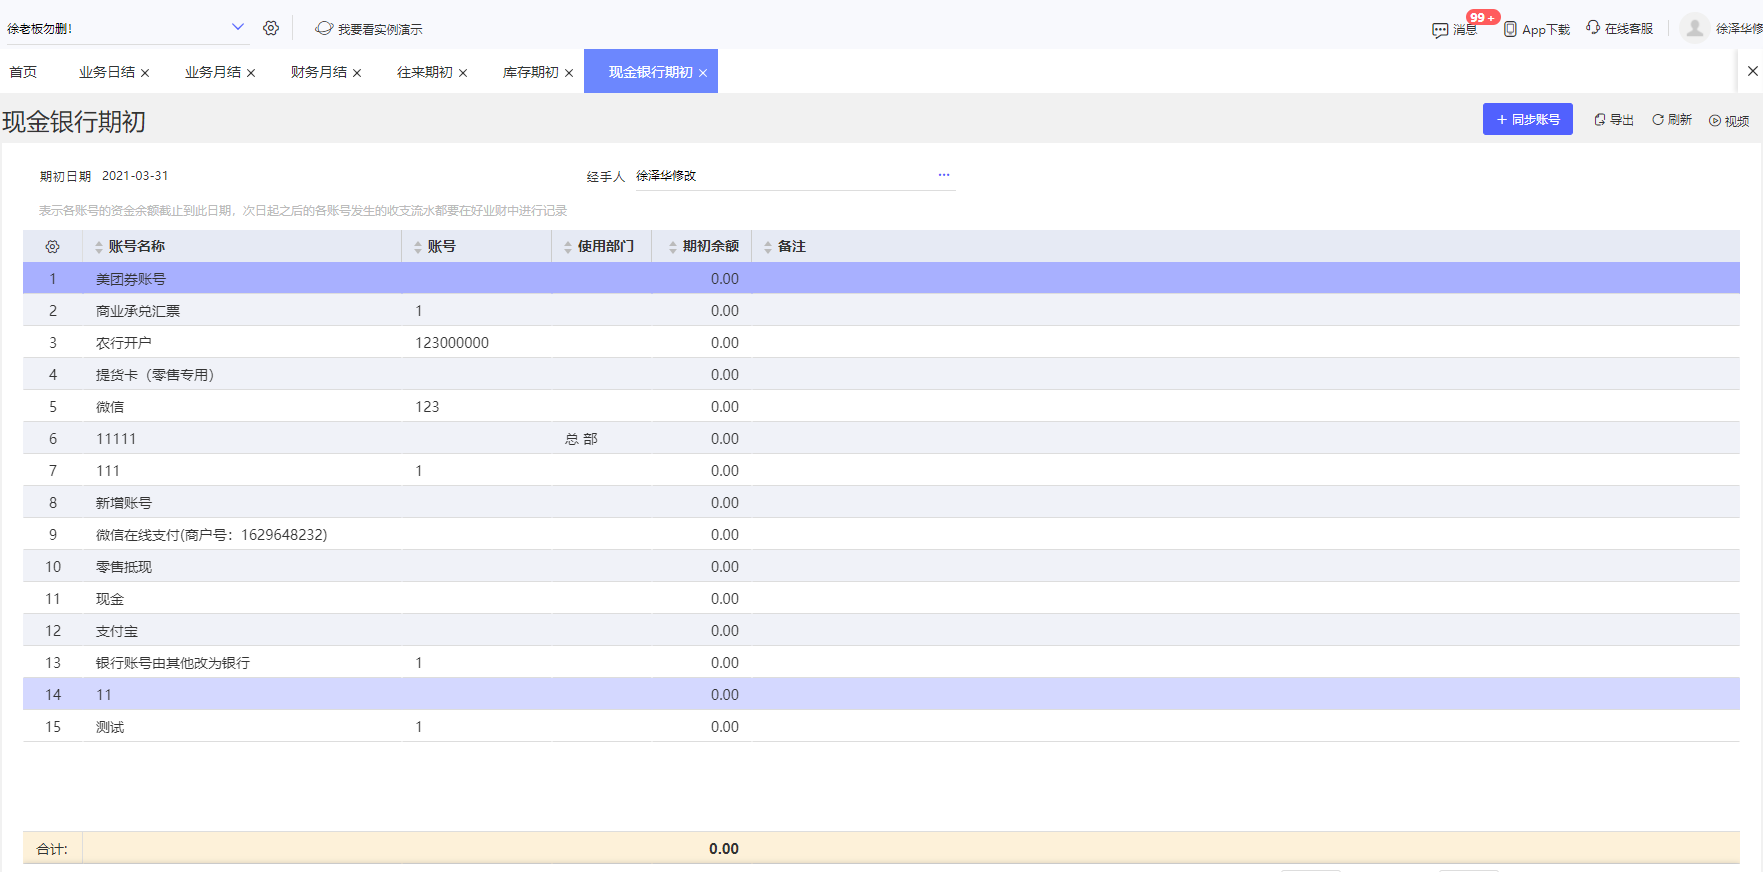Open table column settings gear

click(x=53, y=246)
